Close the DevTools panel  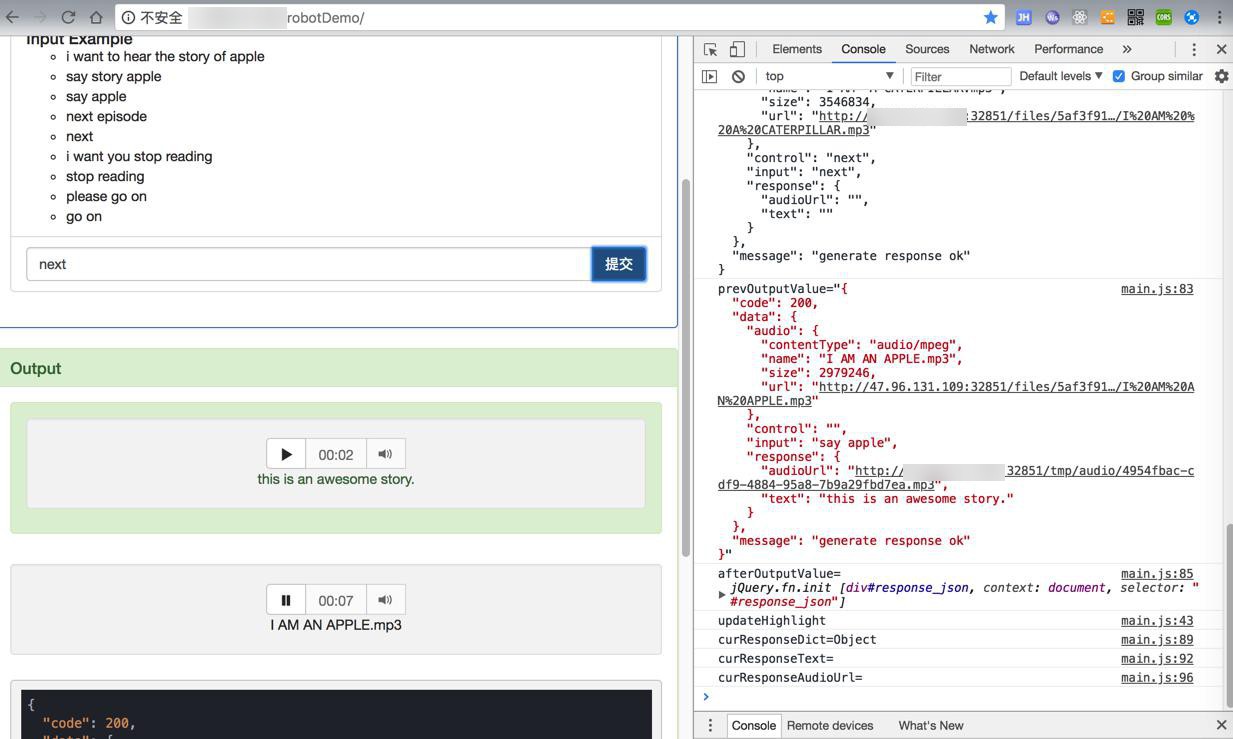1221,49
